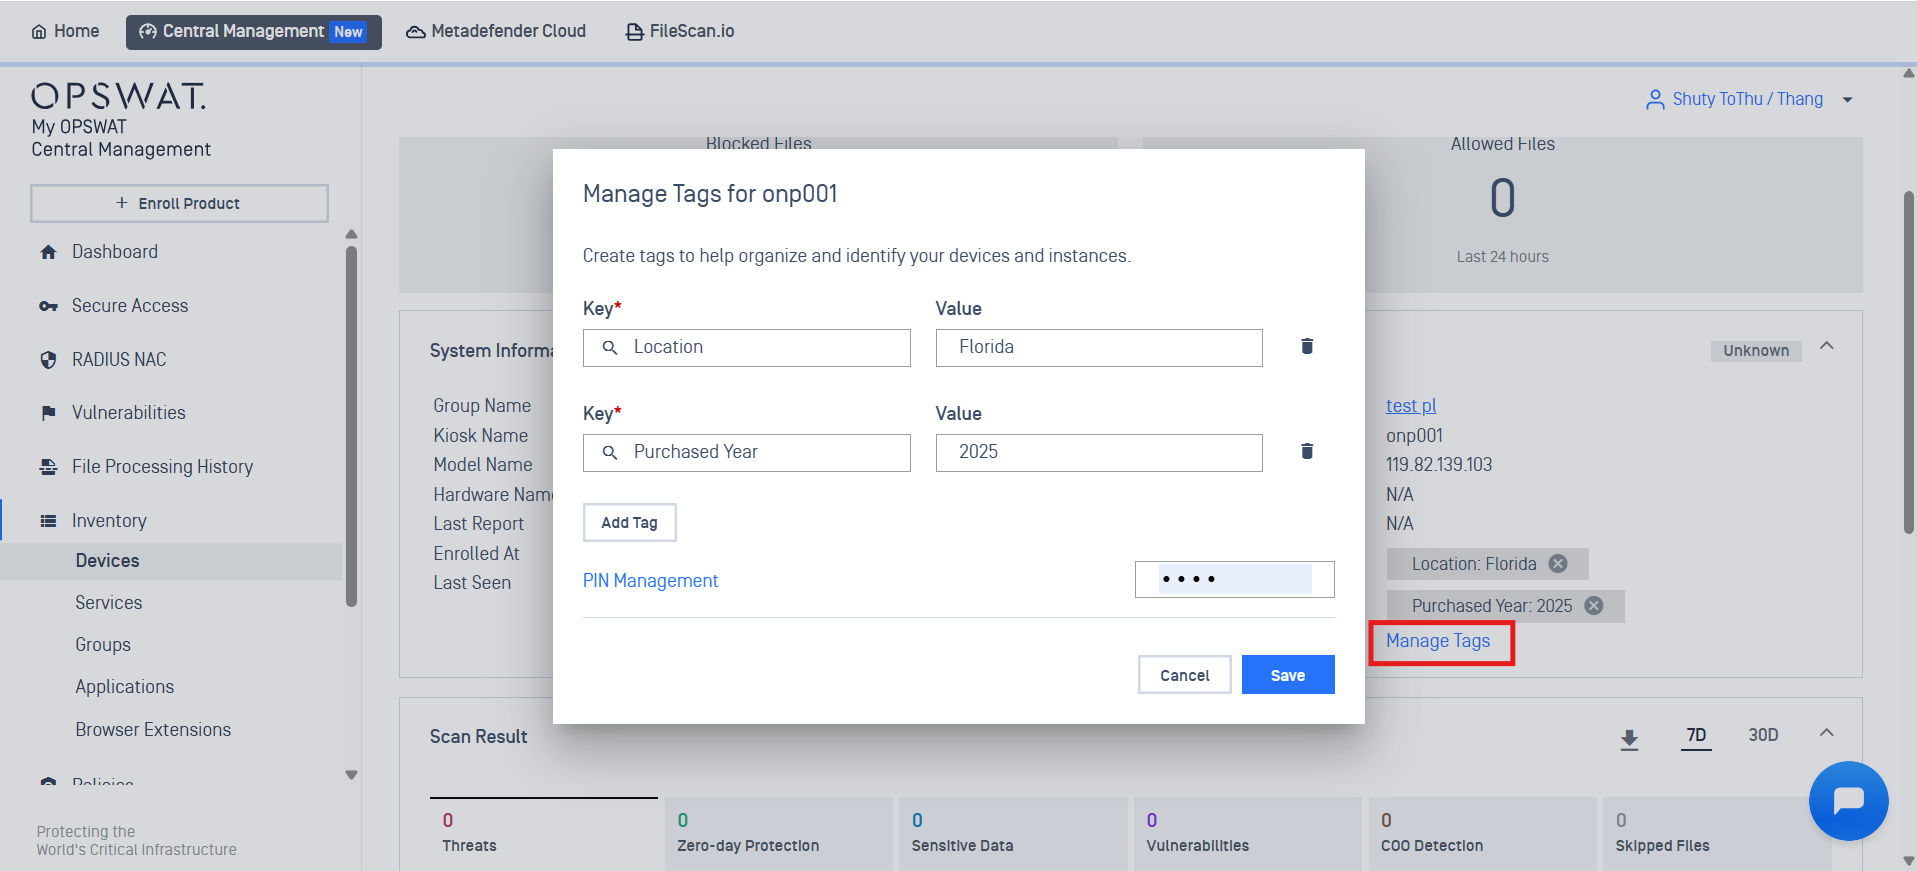Remove the Location: Florida tag chip
The width and height of the screenshot is (1917, 871).
point(1558,564)
